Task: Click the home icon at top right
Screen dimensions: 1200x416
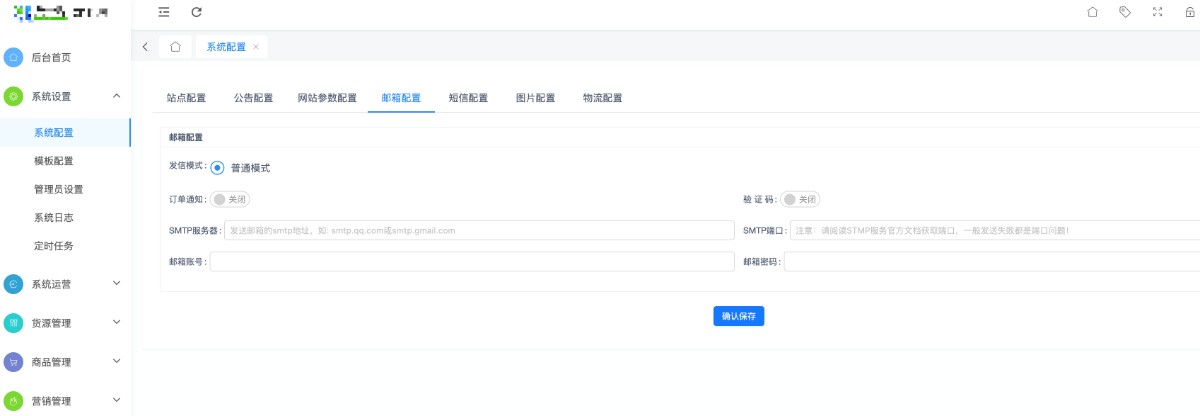Action: (x=1092, y=12)
